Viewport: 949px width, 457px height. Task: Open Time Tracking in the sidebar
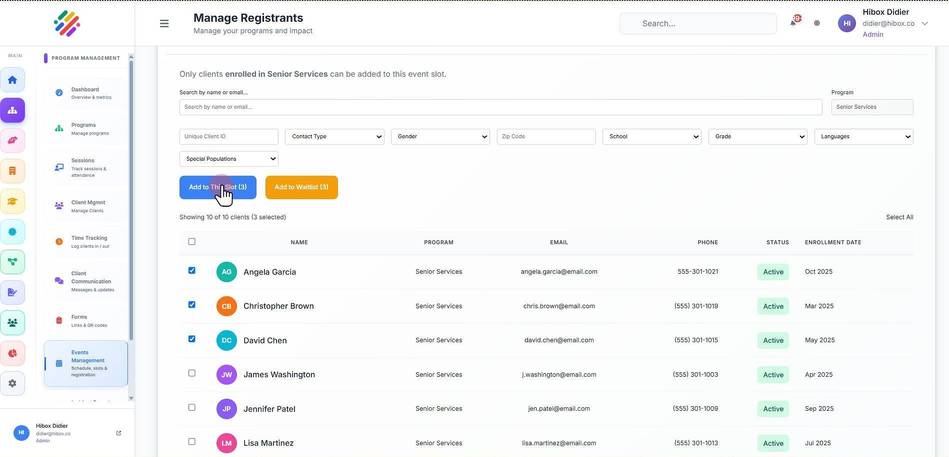(x=85, y=242)
